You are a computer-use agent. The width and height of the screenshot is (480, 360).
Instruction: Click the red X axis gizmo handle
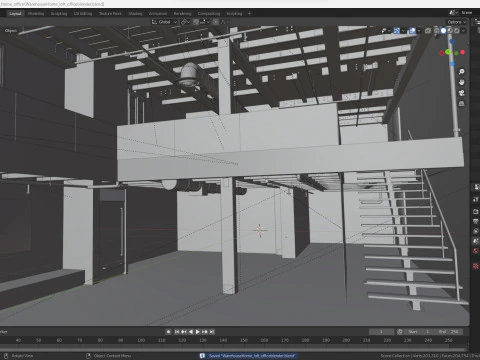click(x=462, y=52)
